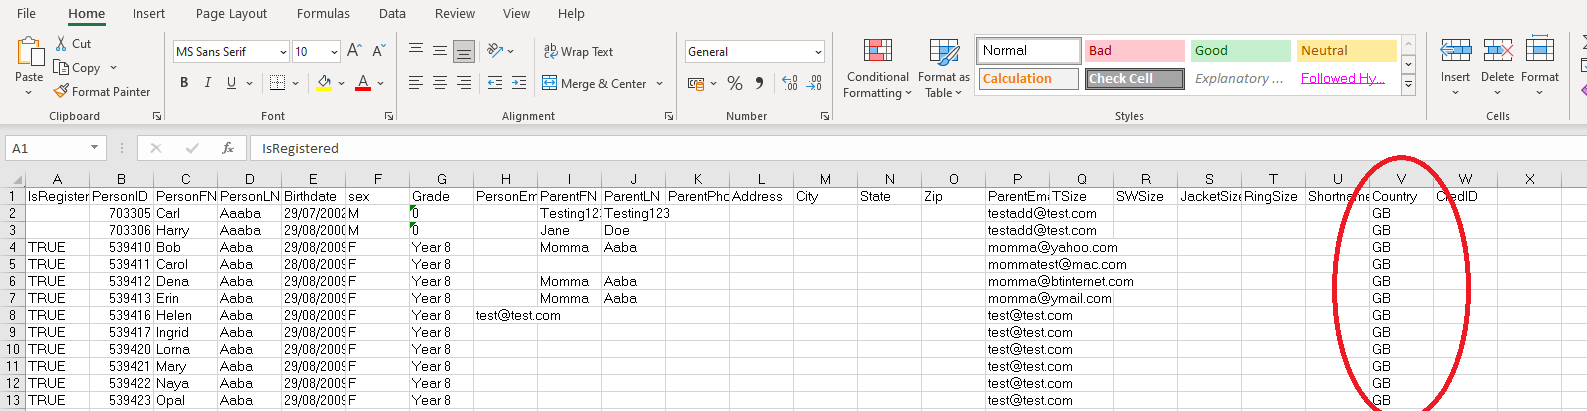Image resolution: width=1587 pixels, height=411 pixels.
Task: Expand the cell styles gallery More arrow
Action: tap(1408, 85)
